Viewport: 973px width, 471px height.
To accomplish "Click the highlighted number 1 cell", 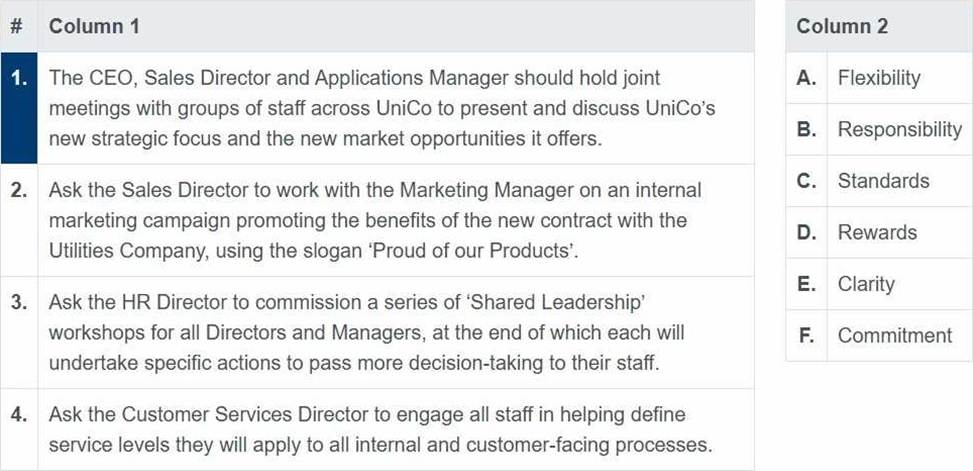I will pyautogui.click(x=19, y=108).
